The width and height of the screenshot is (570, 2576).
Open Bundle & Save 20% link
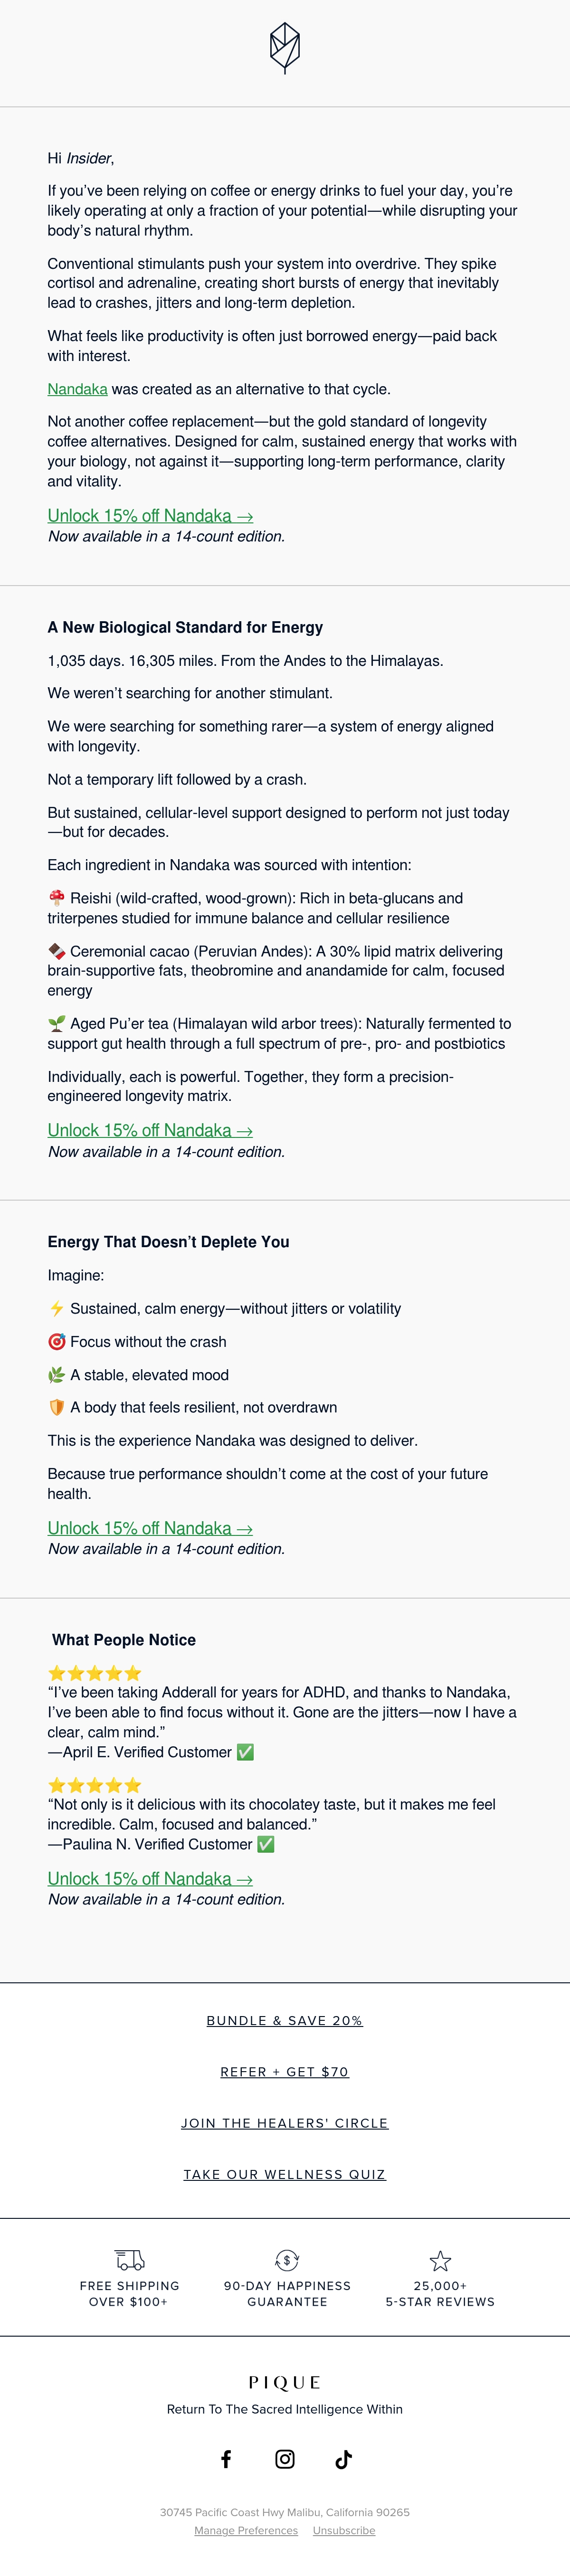pyautogui.click(x=285, y=2020)
